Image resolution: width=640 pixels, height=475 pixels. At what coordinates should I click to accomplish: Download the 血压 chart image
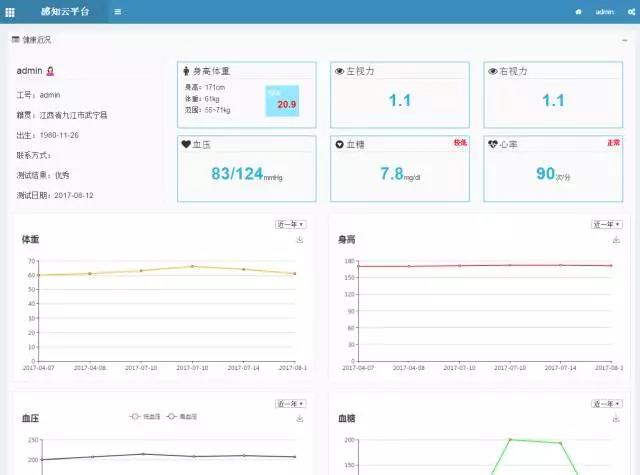tap(300, 419)
